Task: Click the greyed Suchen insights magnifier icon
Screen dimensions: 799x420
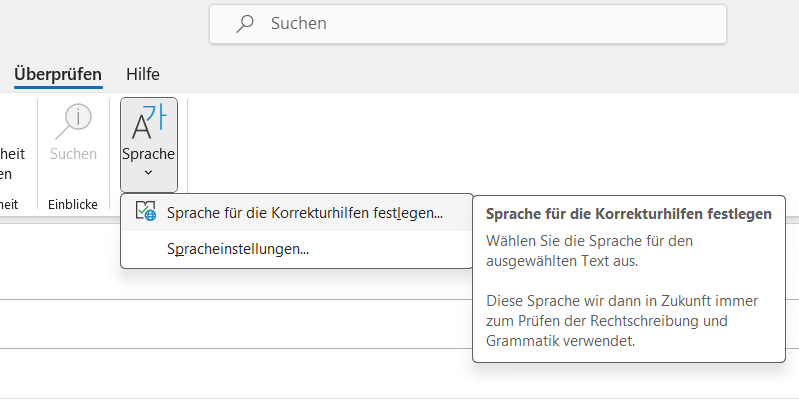Action: pos(73,121)
